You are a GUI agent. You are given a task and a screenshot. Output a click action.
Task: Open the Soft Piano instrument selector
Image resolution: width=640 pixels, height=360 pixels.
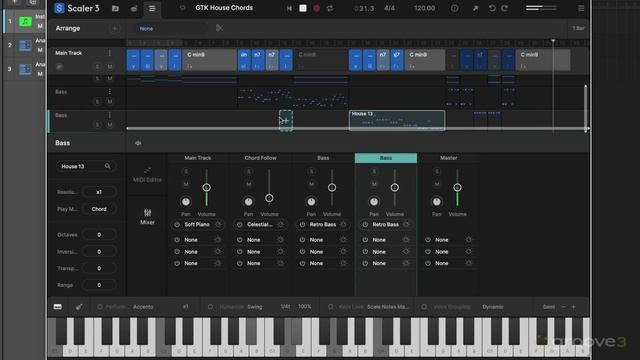[x=197, y=224]
